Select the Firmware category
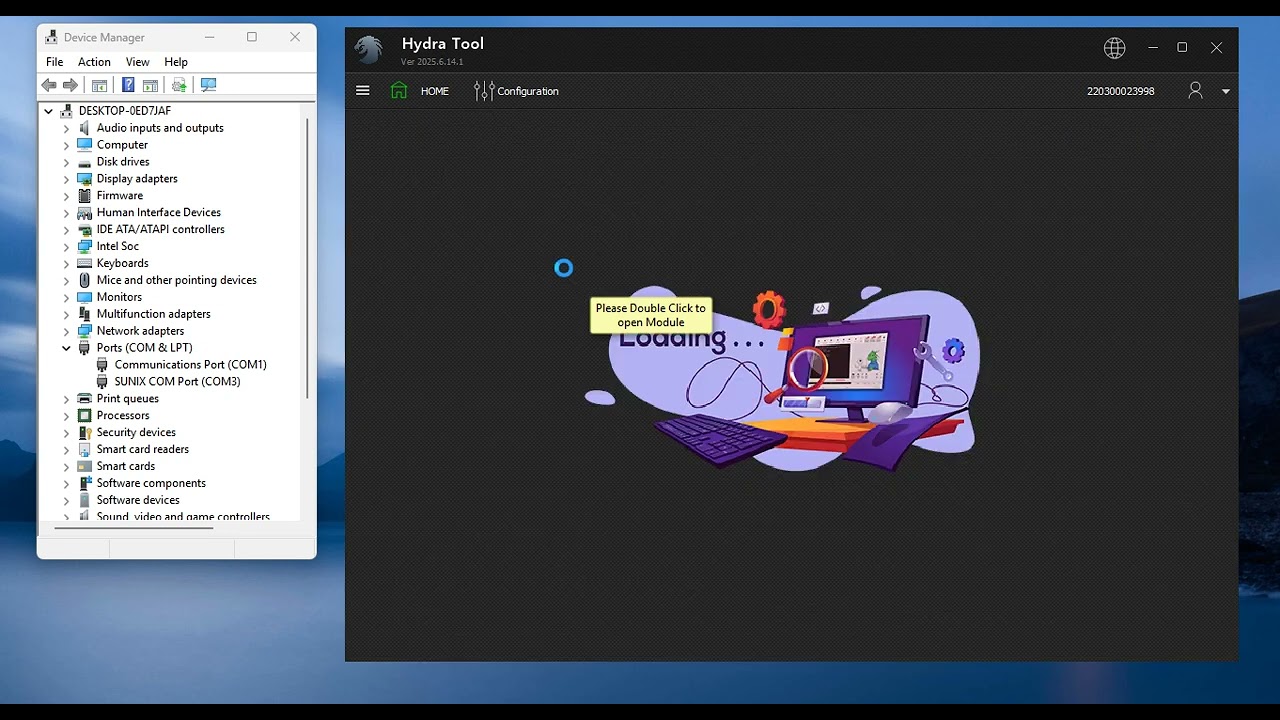 (120, 196)
